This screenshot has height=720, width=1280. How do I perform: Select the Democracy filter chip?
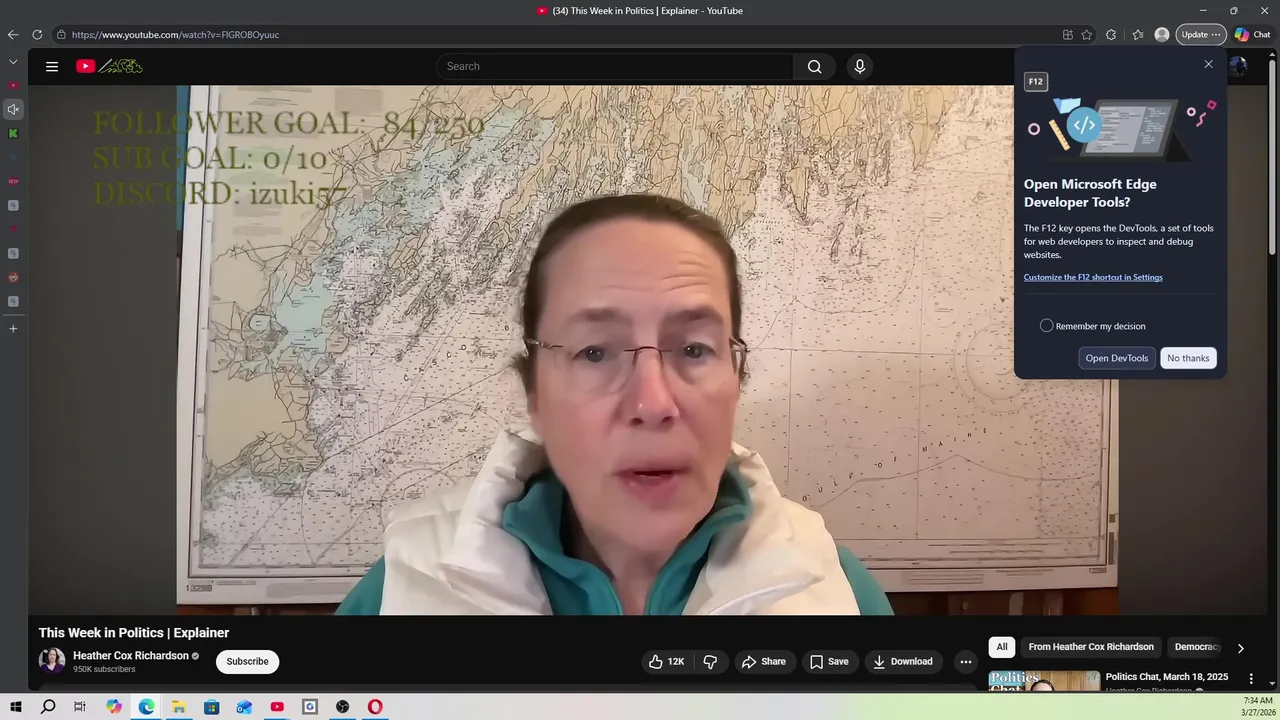click(x=1196, y=647)
